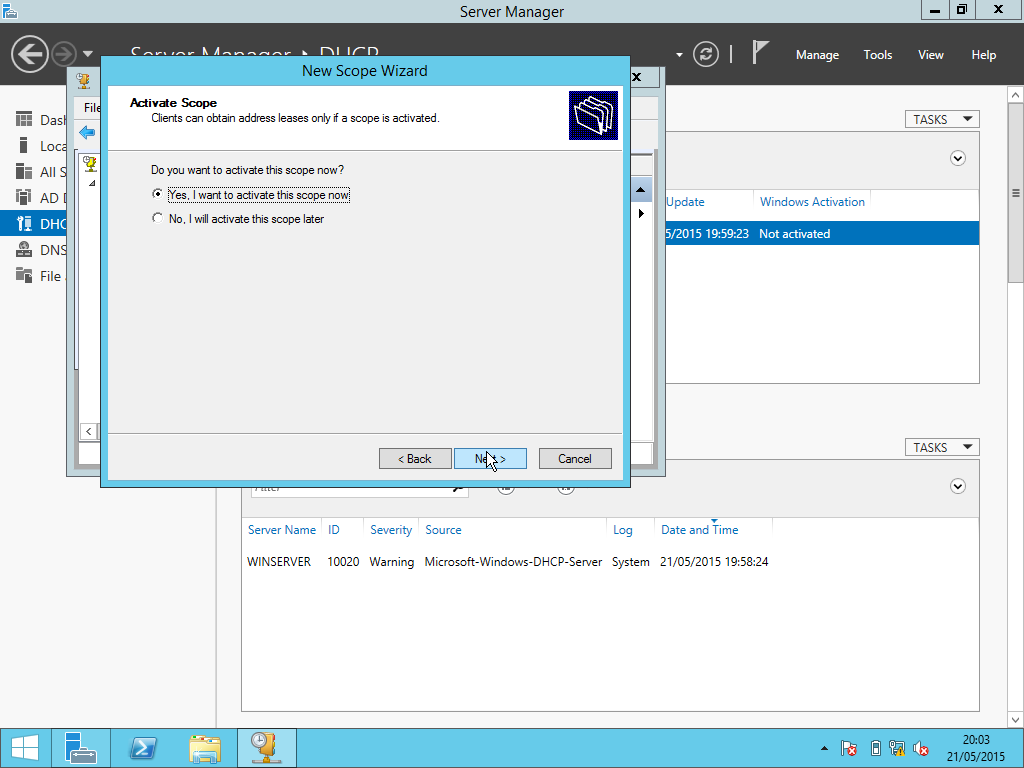Image resolution: width=1024 pixels, height=768 pixels.
Task: Sort by Windows Activation column
Action: [812, 202]
